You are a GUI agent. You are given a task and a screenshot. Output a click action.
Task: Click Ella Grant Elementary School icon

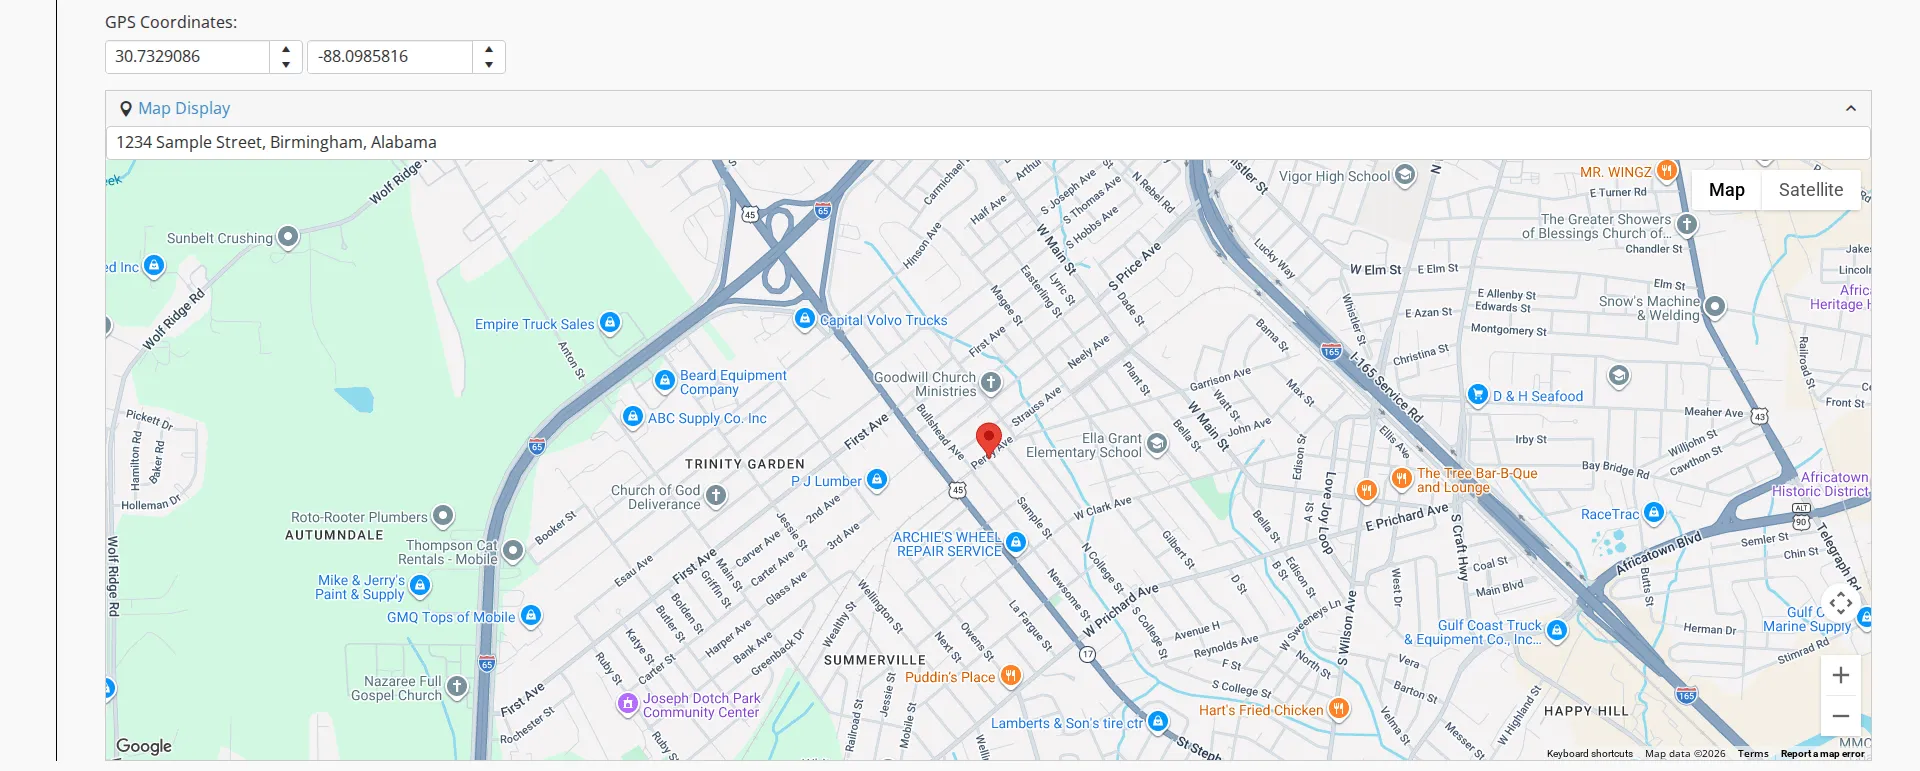[1157, 443]
